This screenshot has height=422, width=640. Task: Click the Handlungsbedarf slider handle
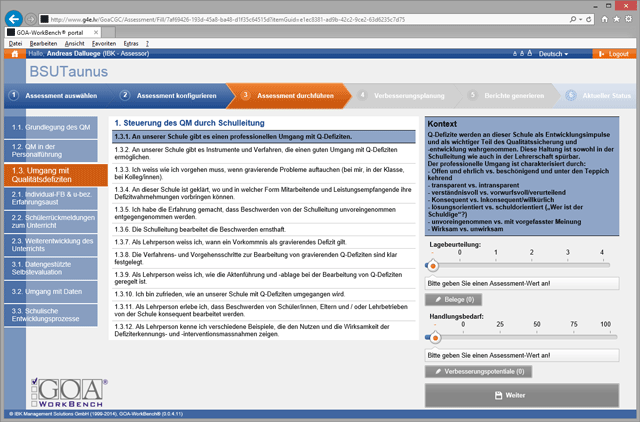pos(435,338)
